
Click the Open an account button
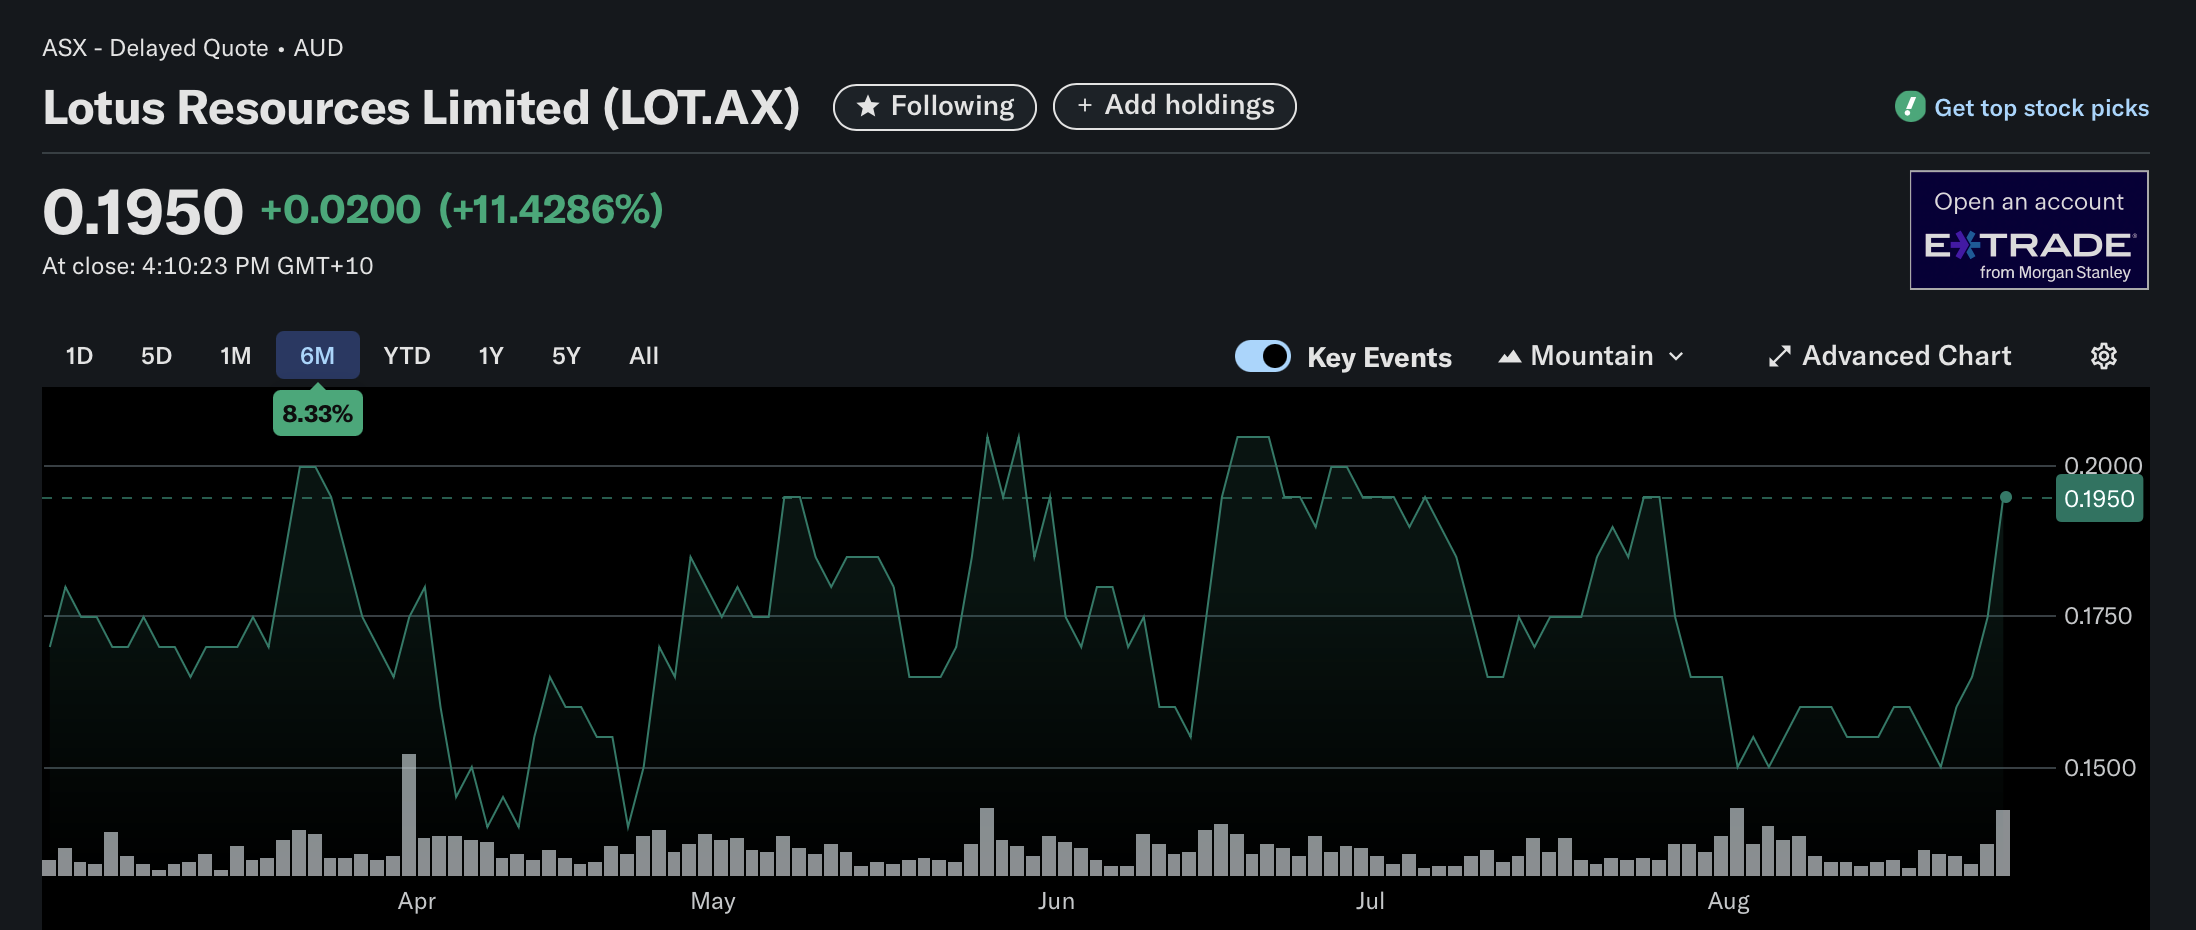(2028, 202)
